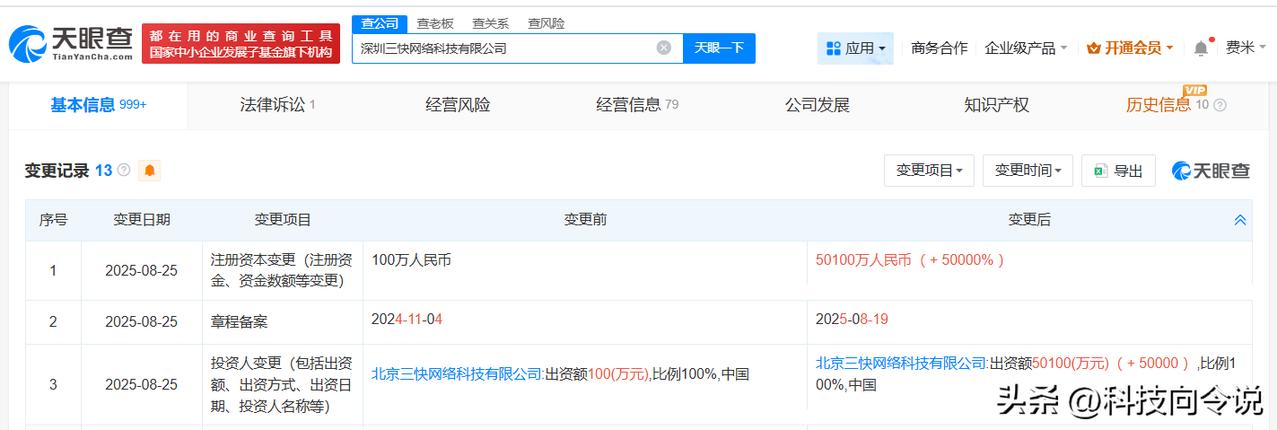Viewport: 1277px width, 430px height.
Task: Switch to the 经营信息 tab
Action: click(x=637, y=105)
